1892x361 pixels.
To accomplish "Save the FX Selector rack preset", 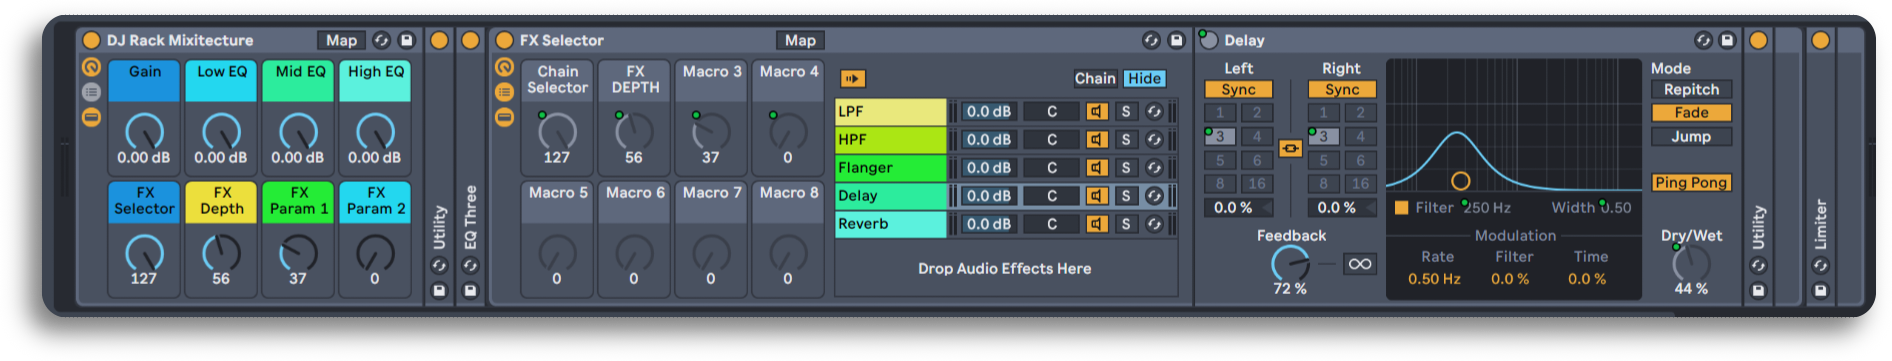I will (1176, 40).
